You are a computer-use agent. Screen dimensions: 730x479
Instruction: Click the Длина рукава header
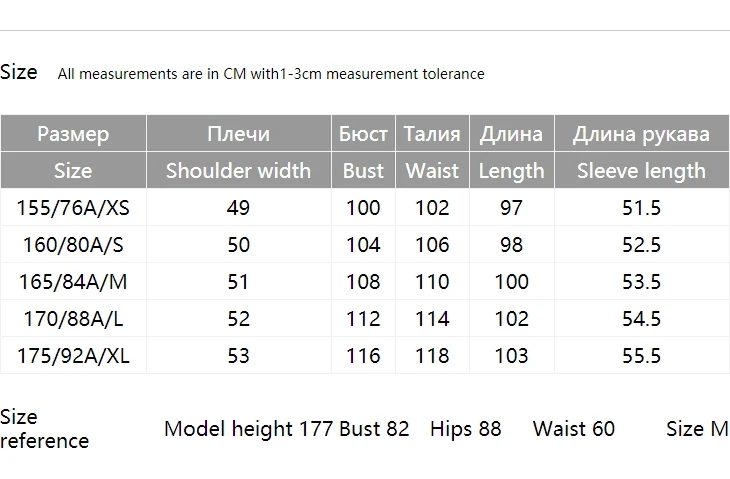[x=641, y=134]
